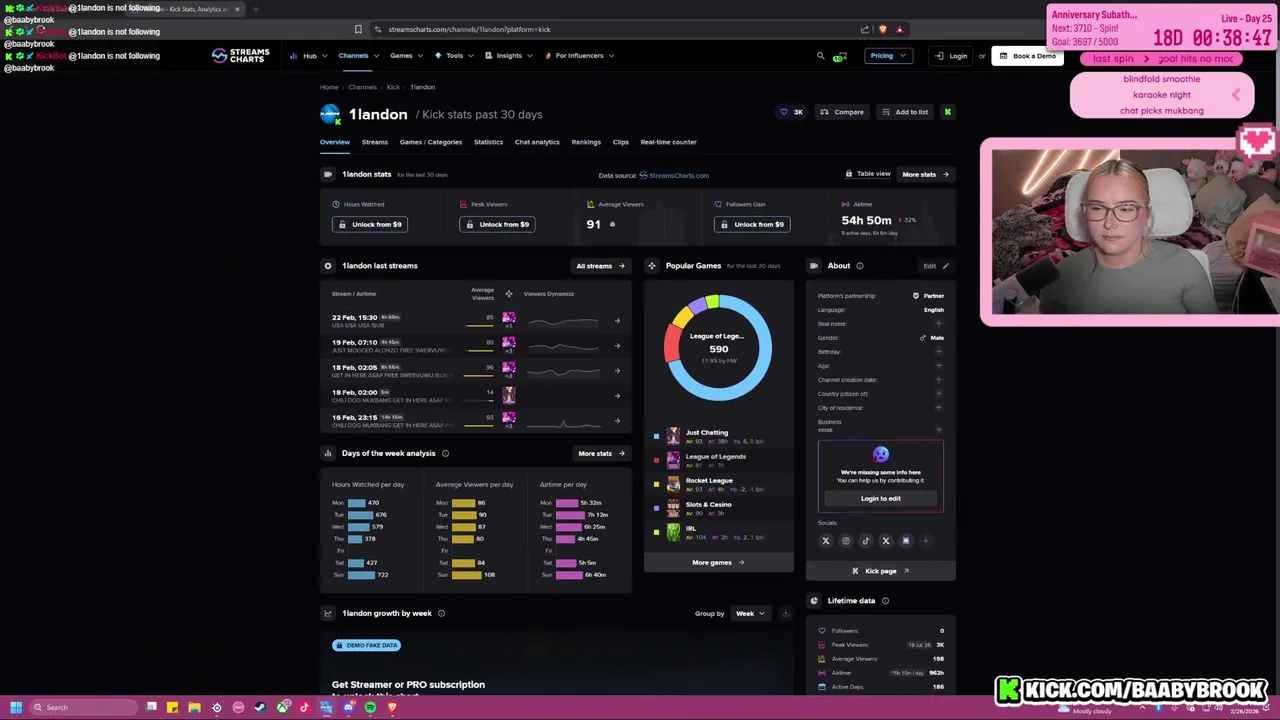This screenshot has width=1280, height=720.
Task: Click Unlock from $9 under Hours Watched
Action: click(370, 224)
